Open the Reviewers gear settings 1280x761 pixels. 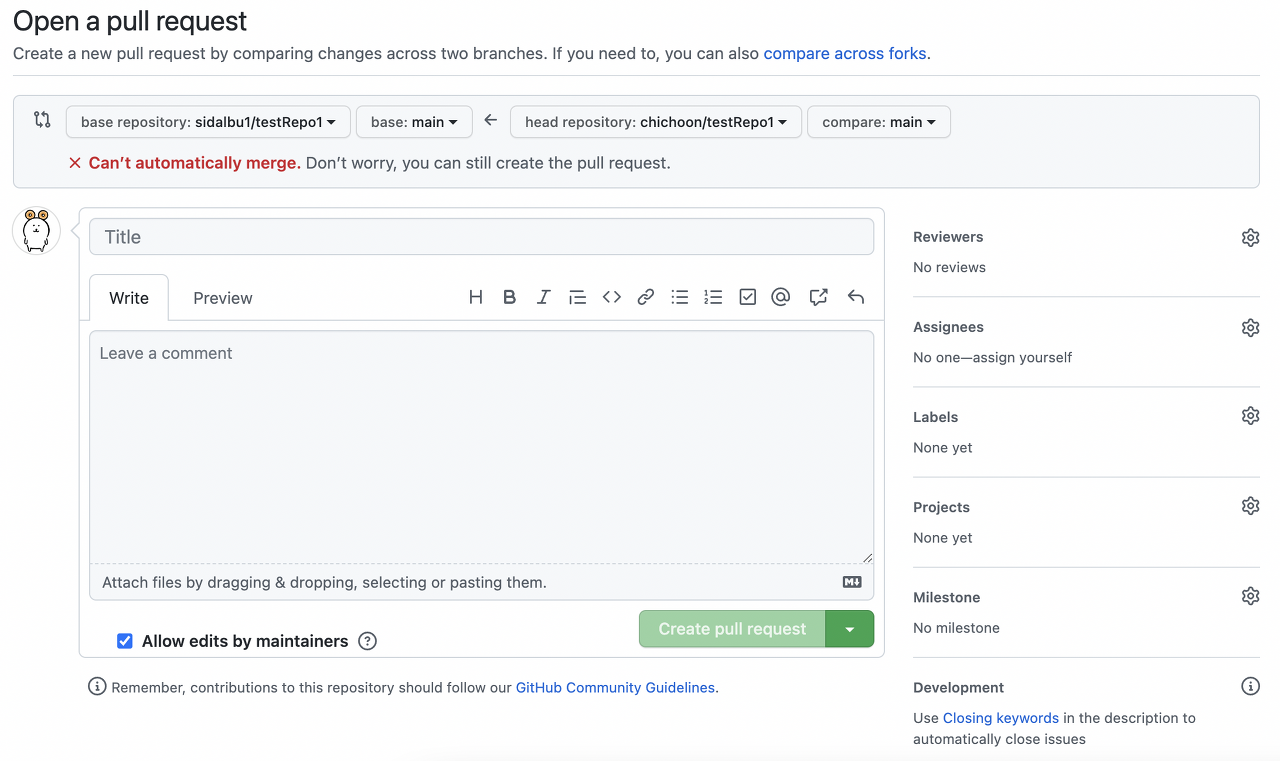pyautogui.click(x=1250, y=238)
